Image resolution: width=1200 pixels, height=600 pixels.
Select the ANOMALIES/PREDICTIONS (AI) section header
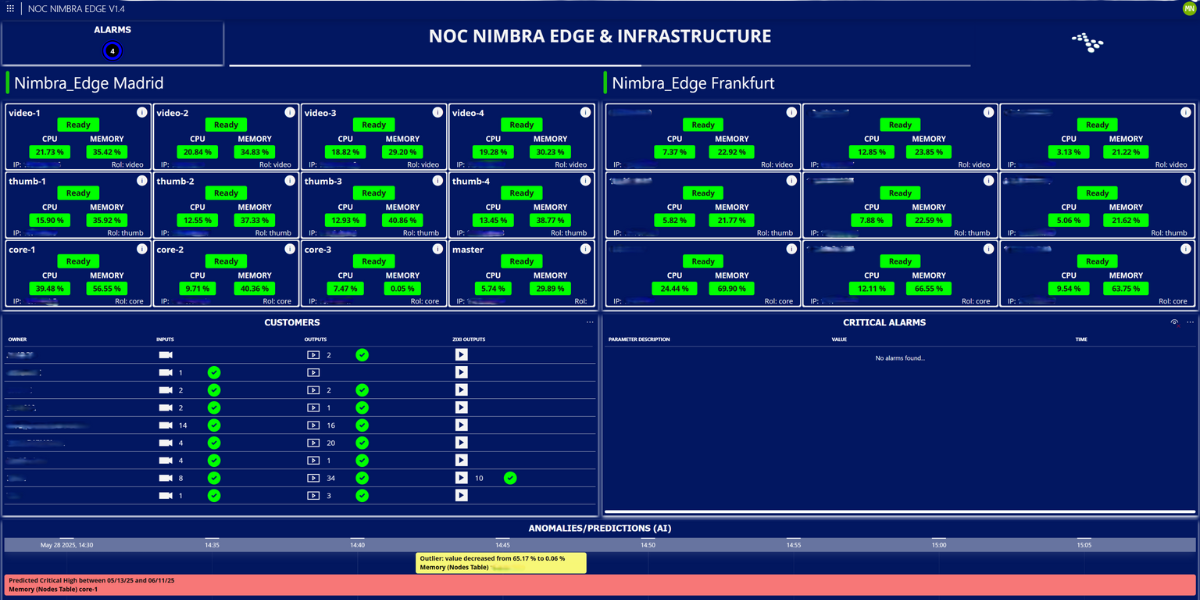pyautogui.click(x=600, y=528)
